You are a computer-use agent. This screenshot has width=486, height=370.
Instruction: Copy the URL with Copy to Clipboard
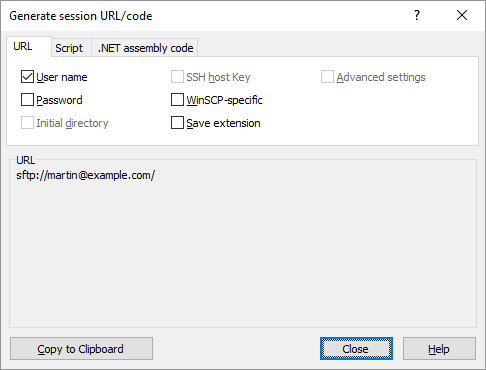tap(81, 349)
